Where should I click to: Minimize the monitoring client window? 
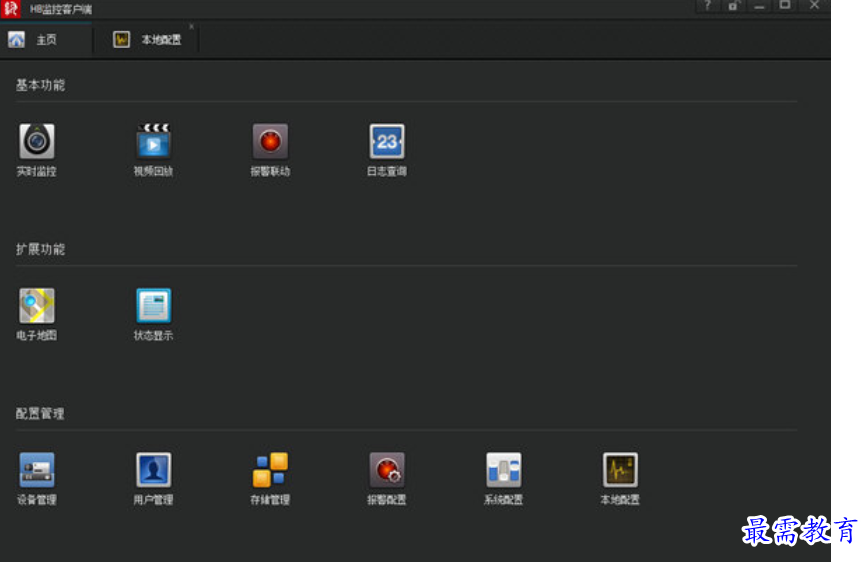[759, 6]
